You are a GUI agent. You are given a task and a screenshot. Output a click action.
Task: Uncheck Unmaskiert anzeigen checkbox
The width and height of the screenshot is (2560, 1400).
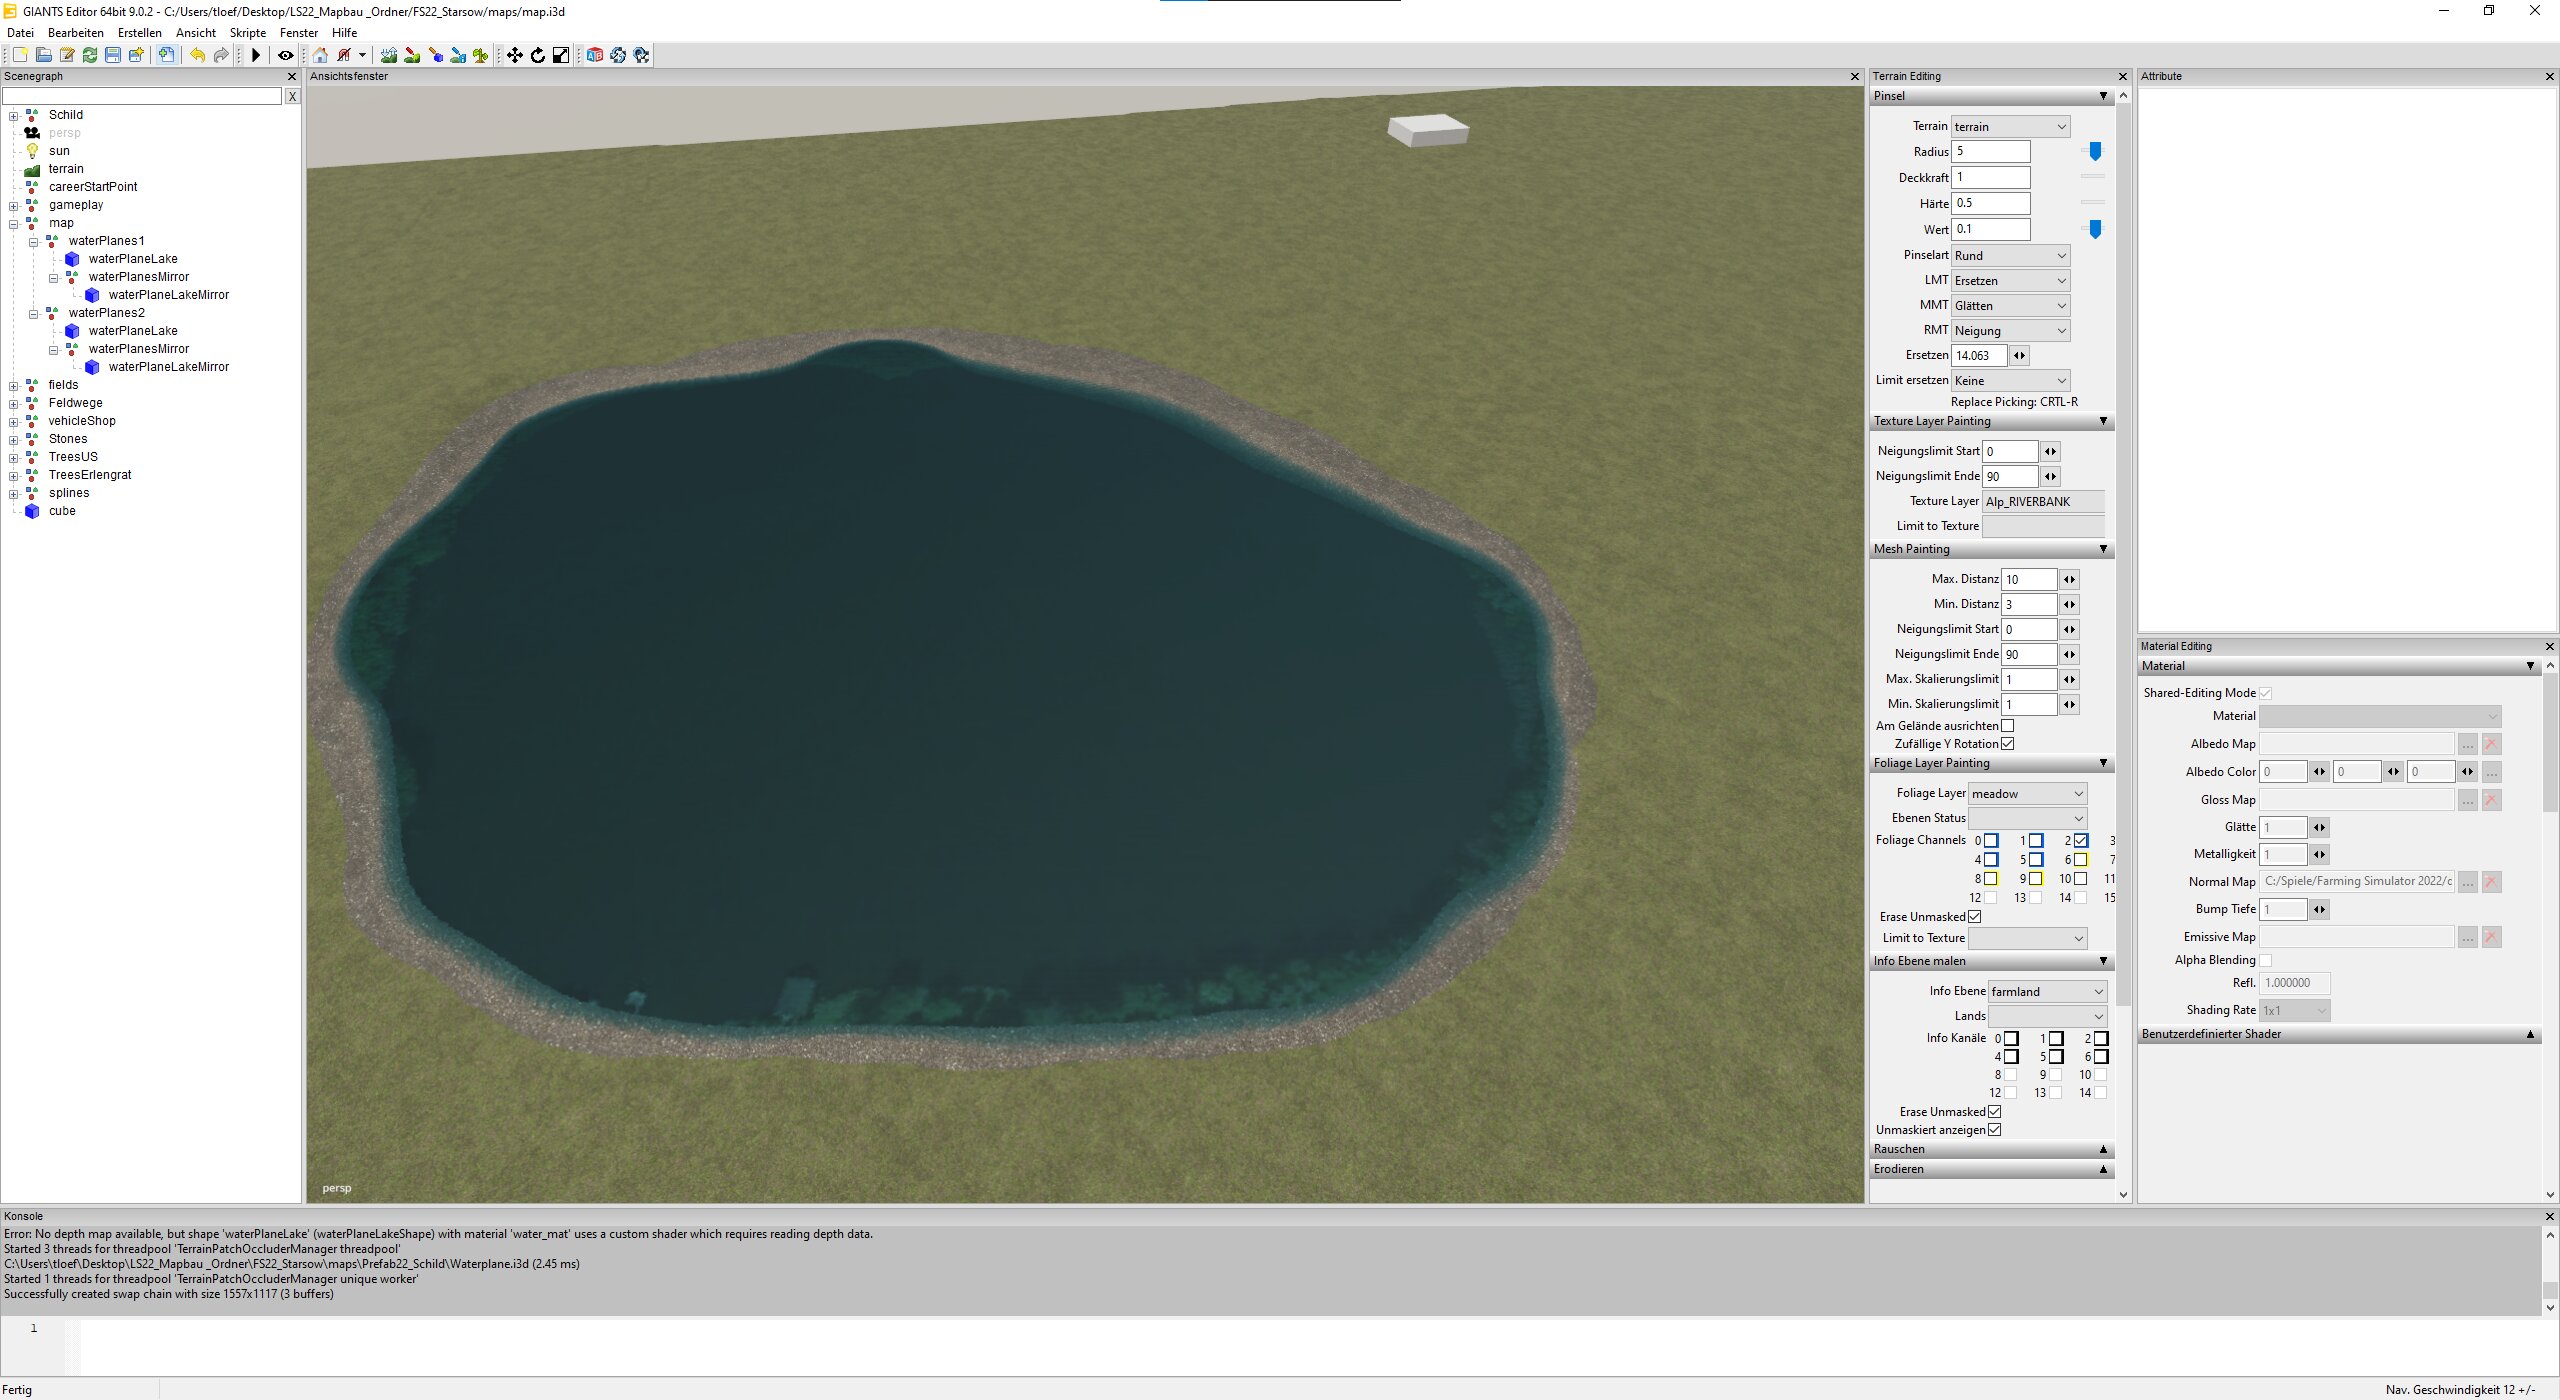(1994, 1130)
